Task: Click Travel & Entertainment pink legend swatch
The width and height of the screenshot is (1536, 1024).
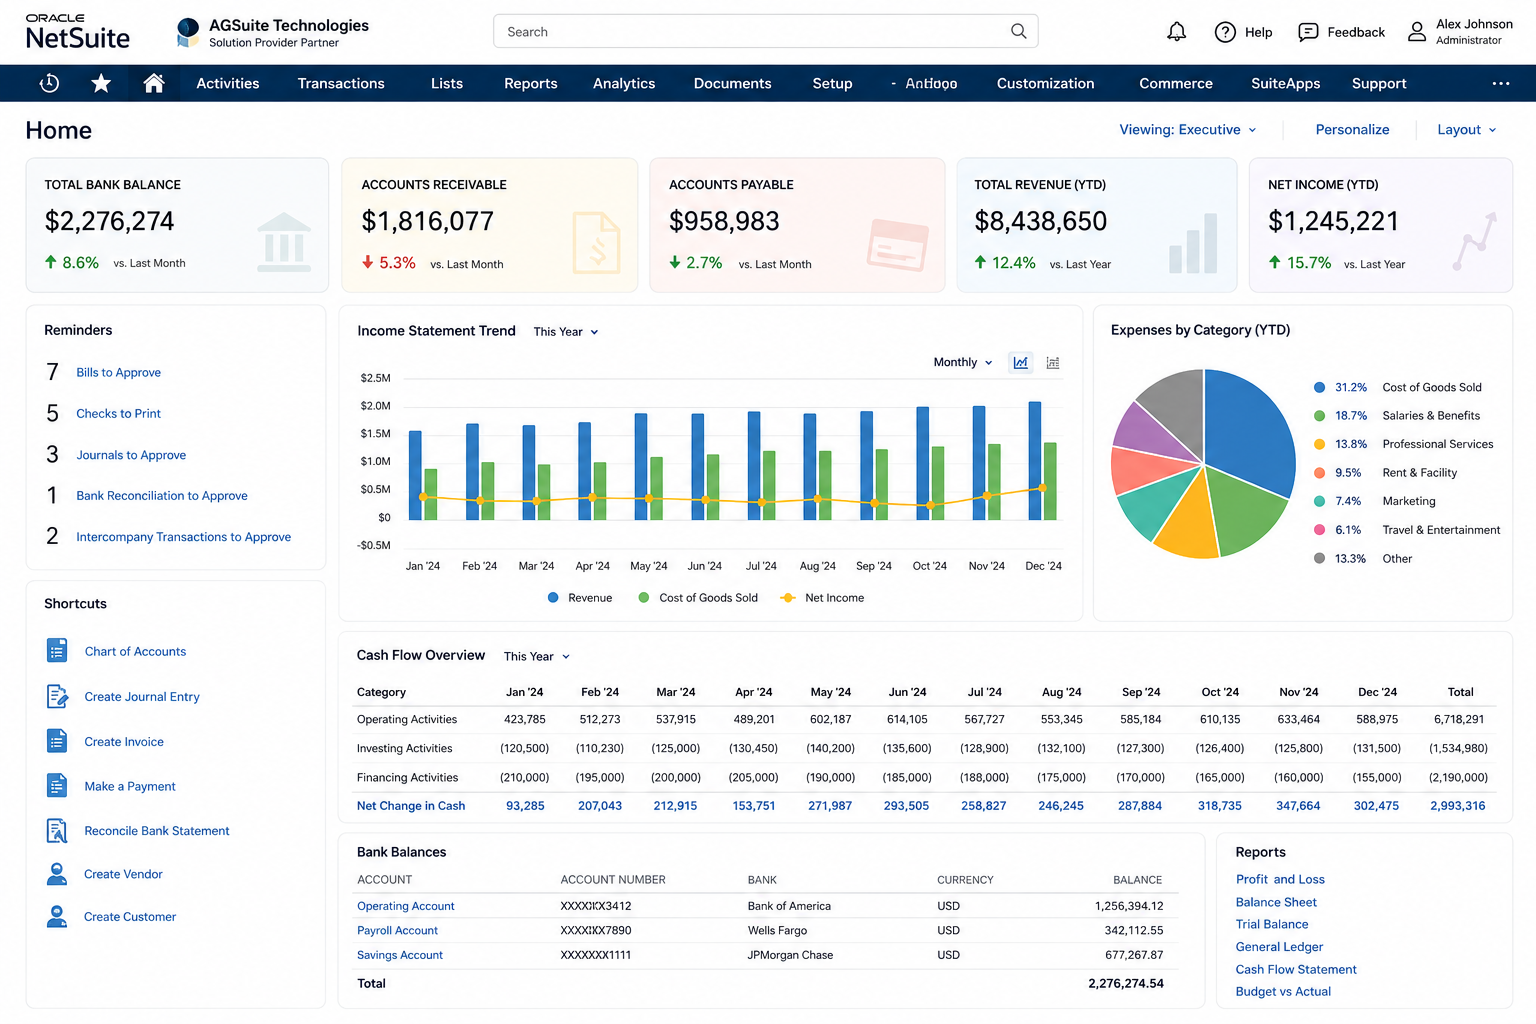Action: click(1319, 530)
